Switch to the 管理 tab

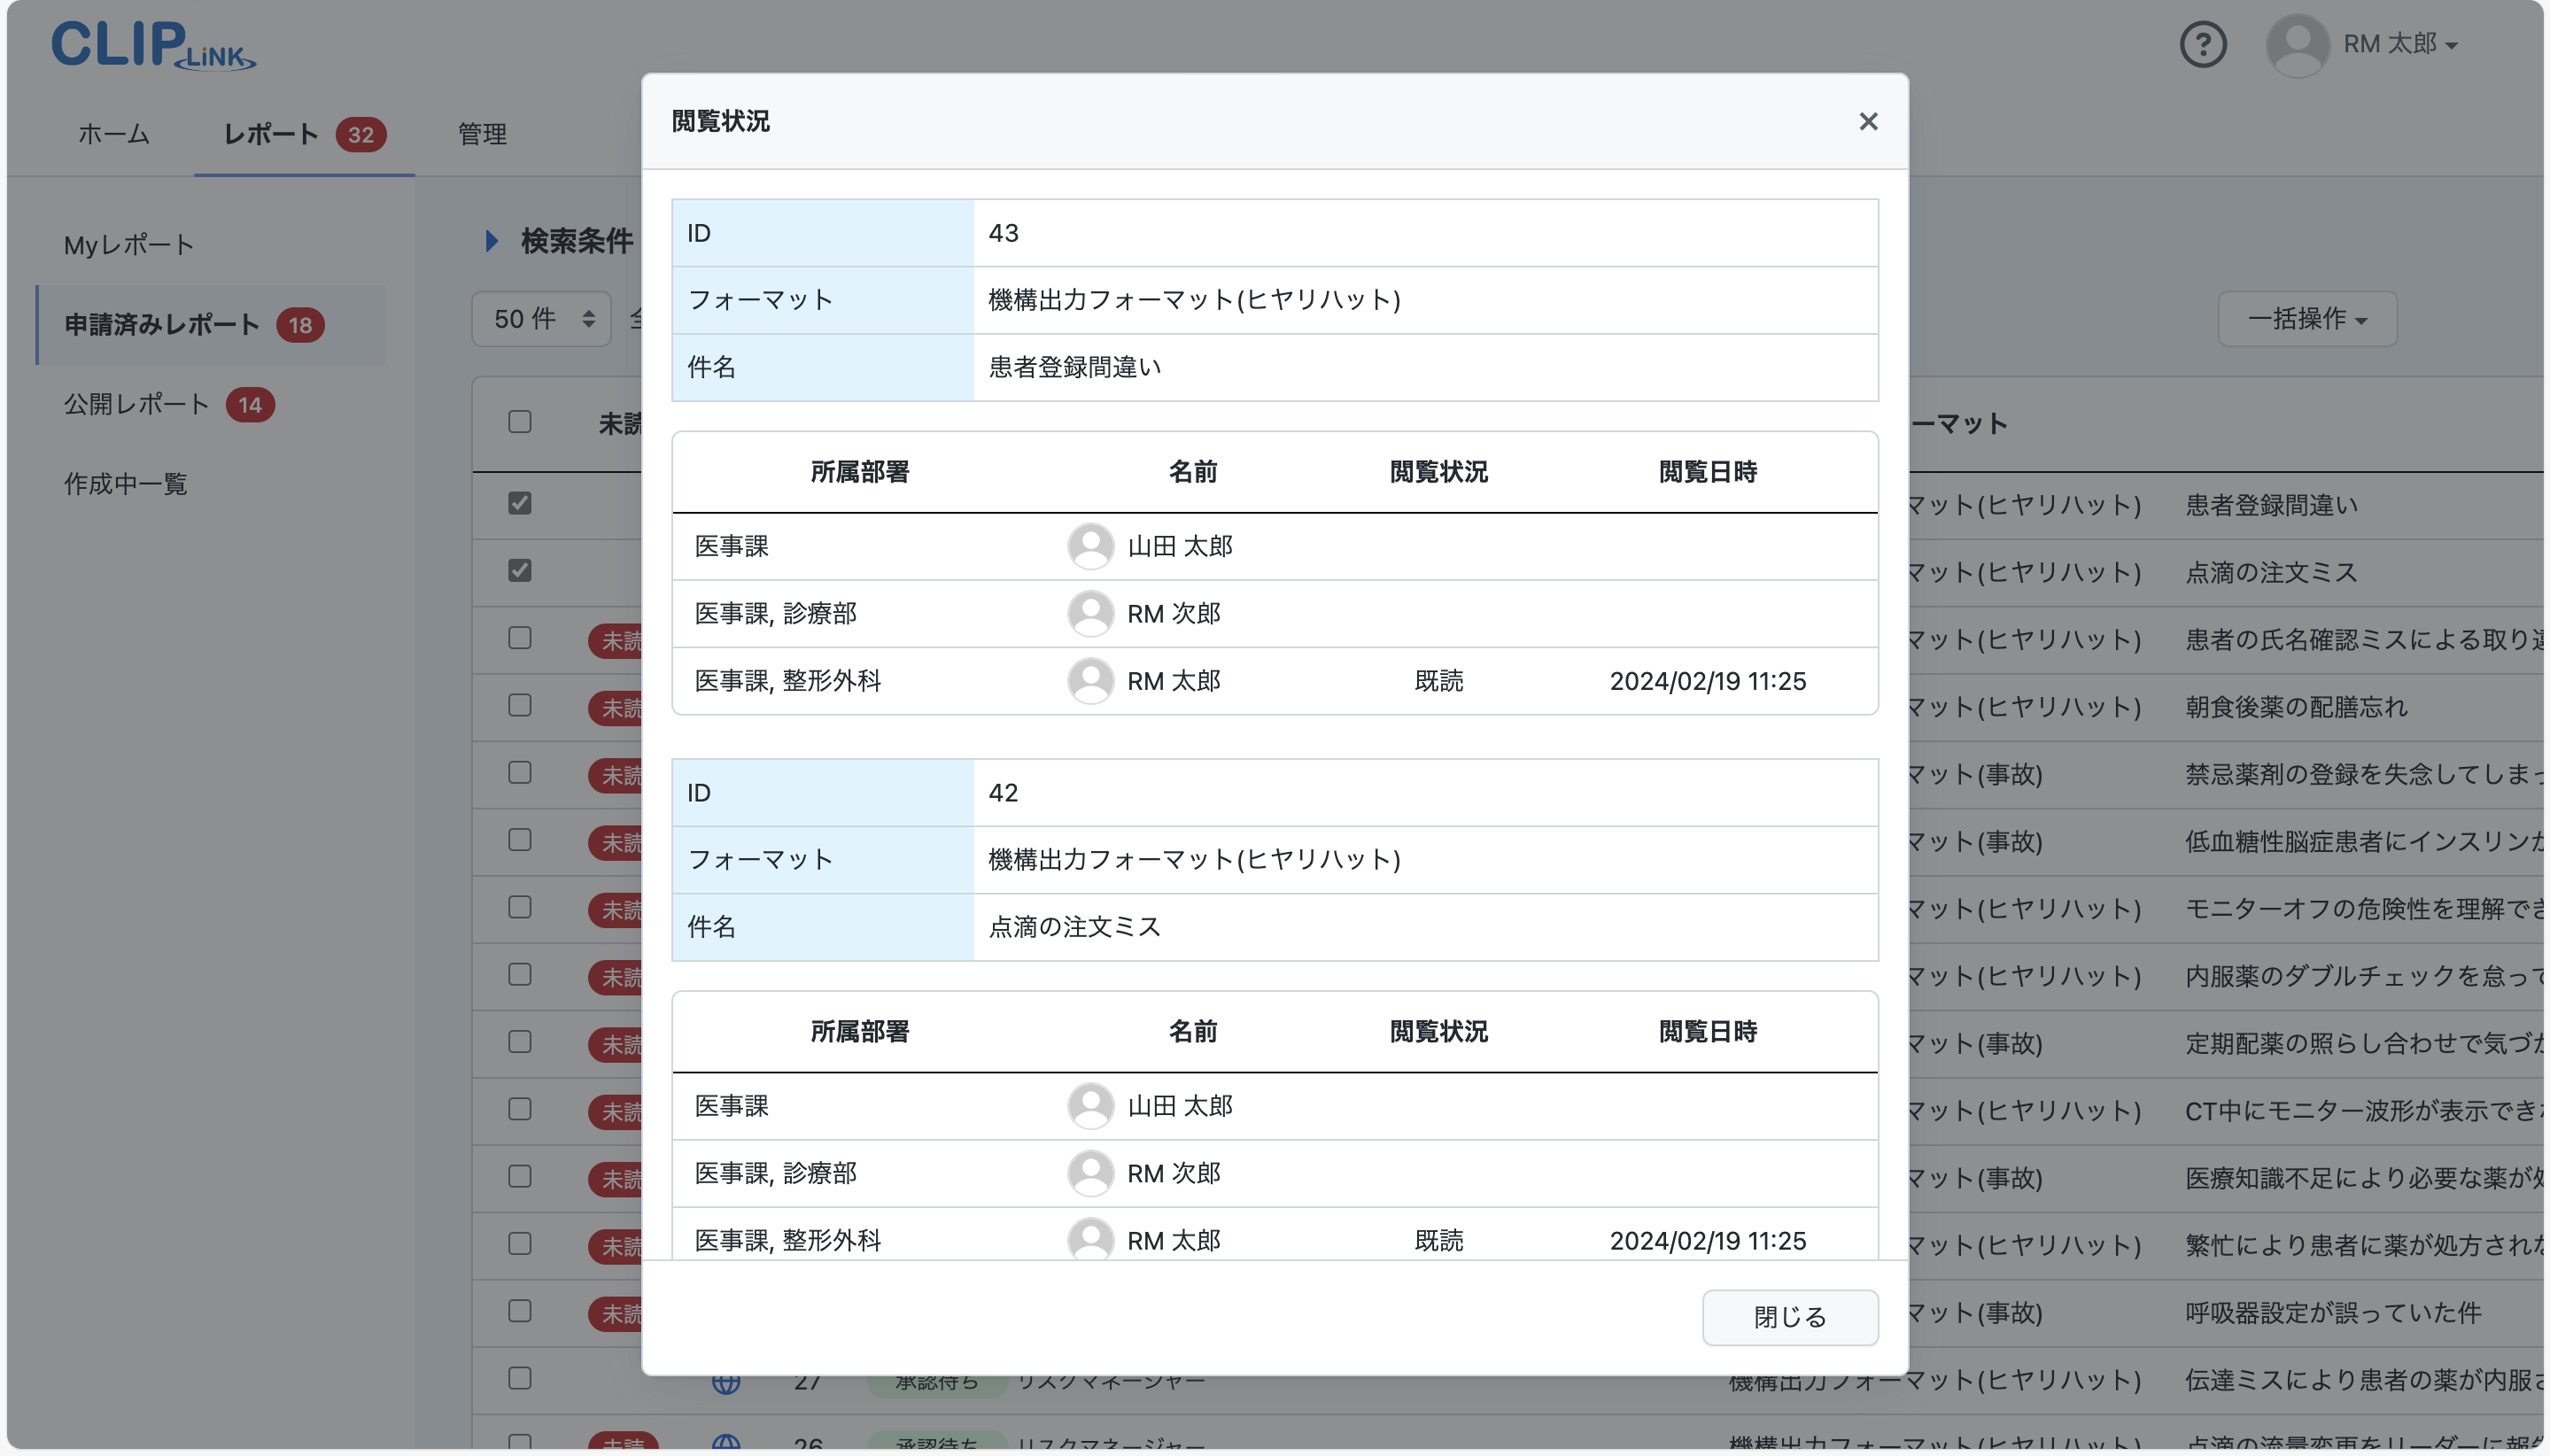coord(481,134)
